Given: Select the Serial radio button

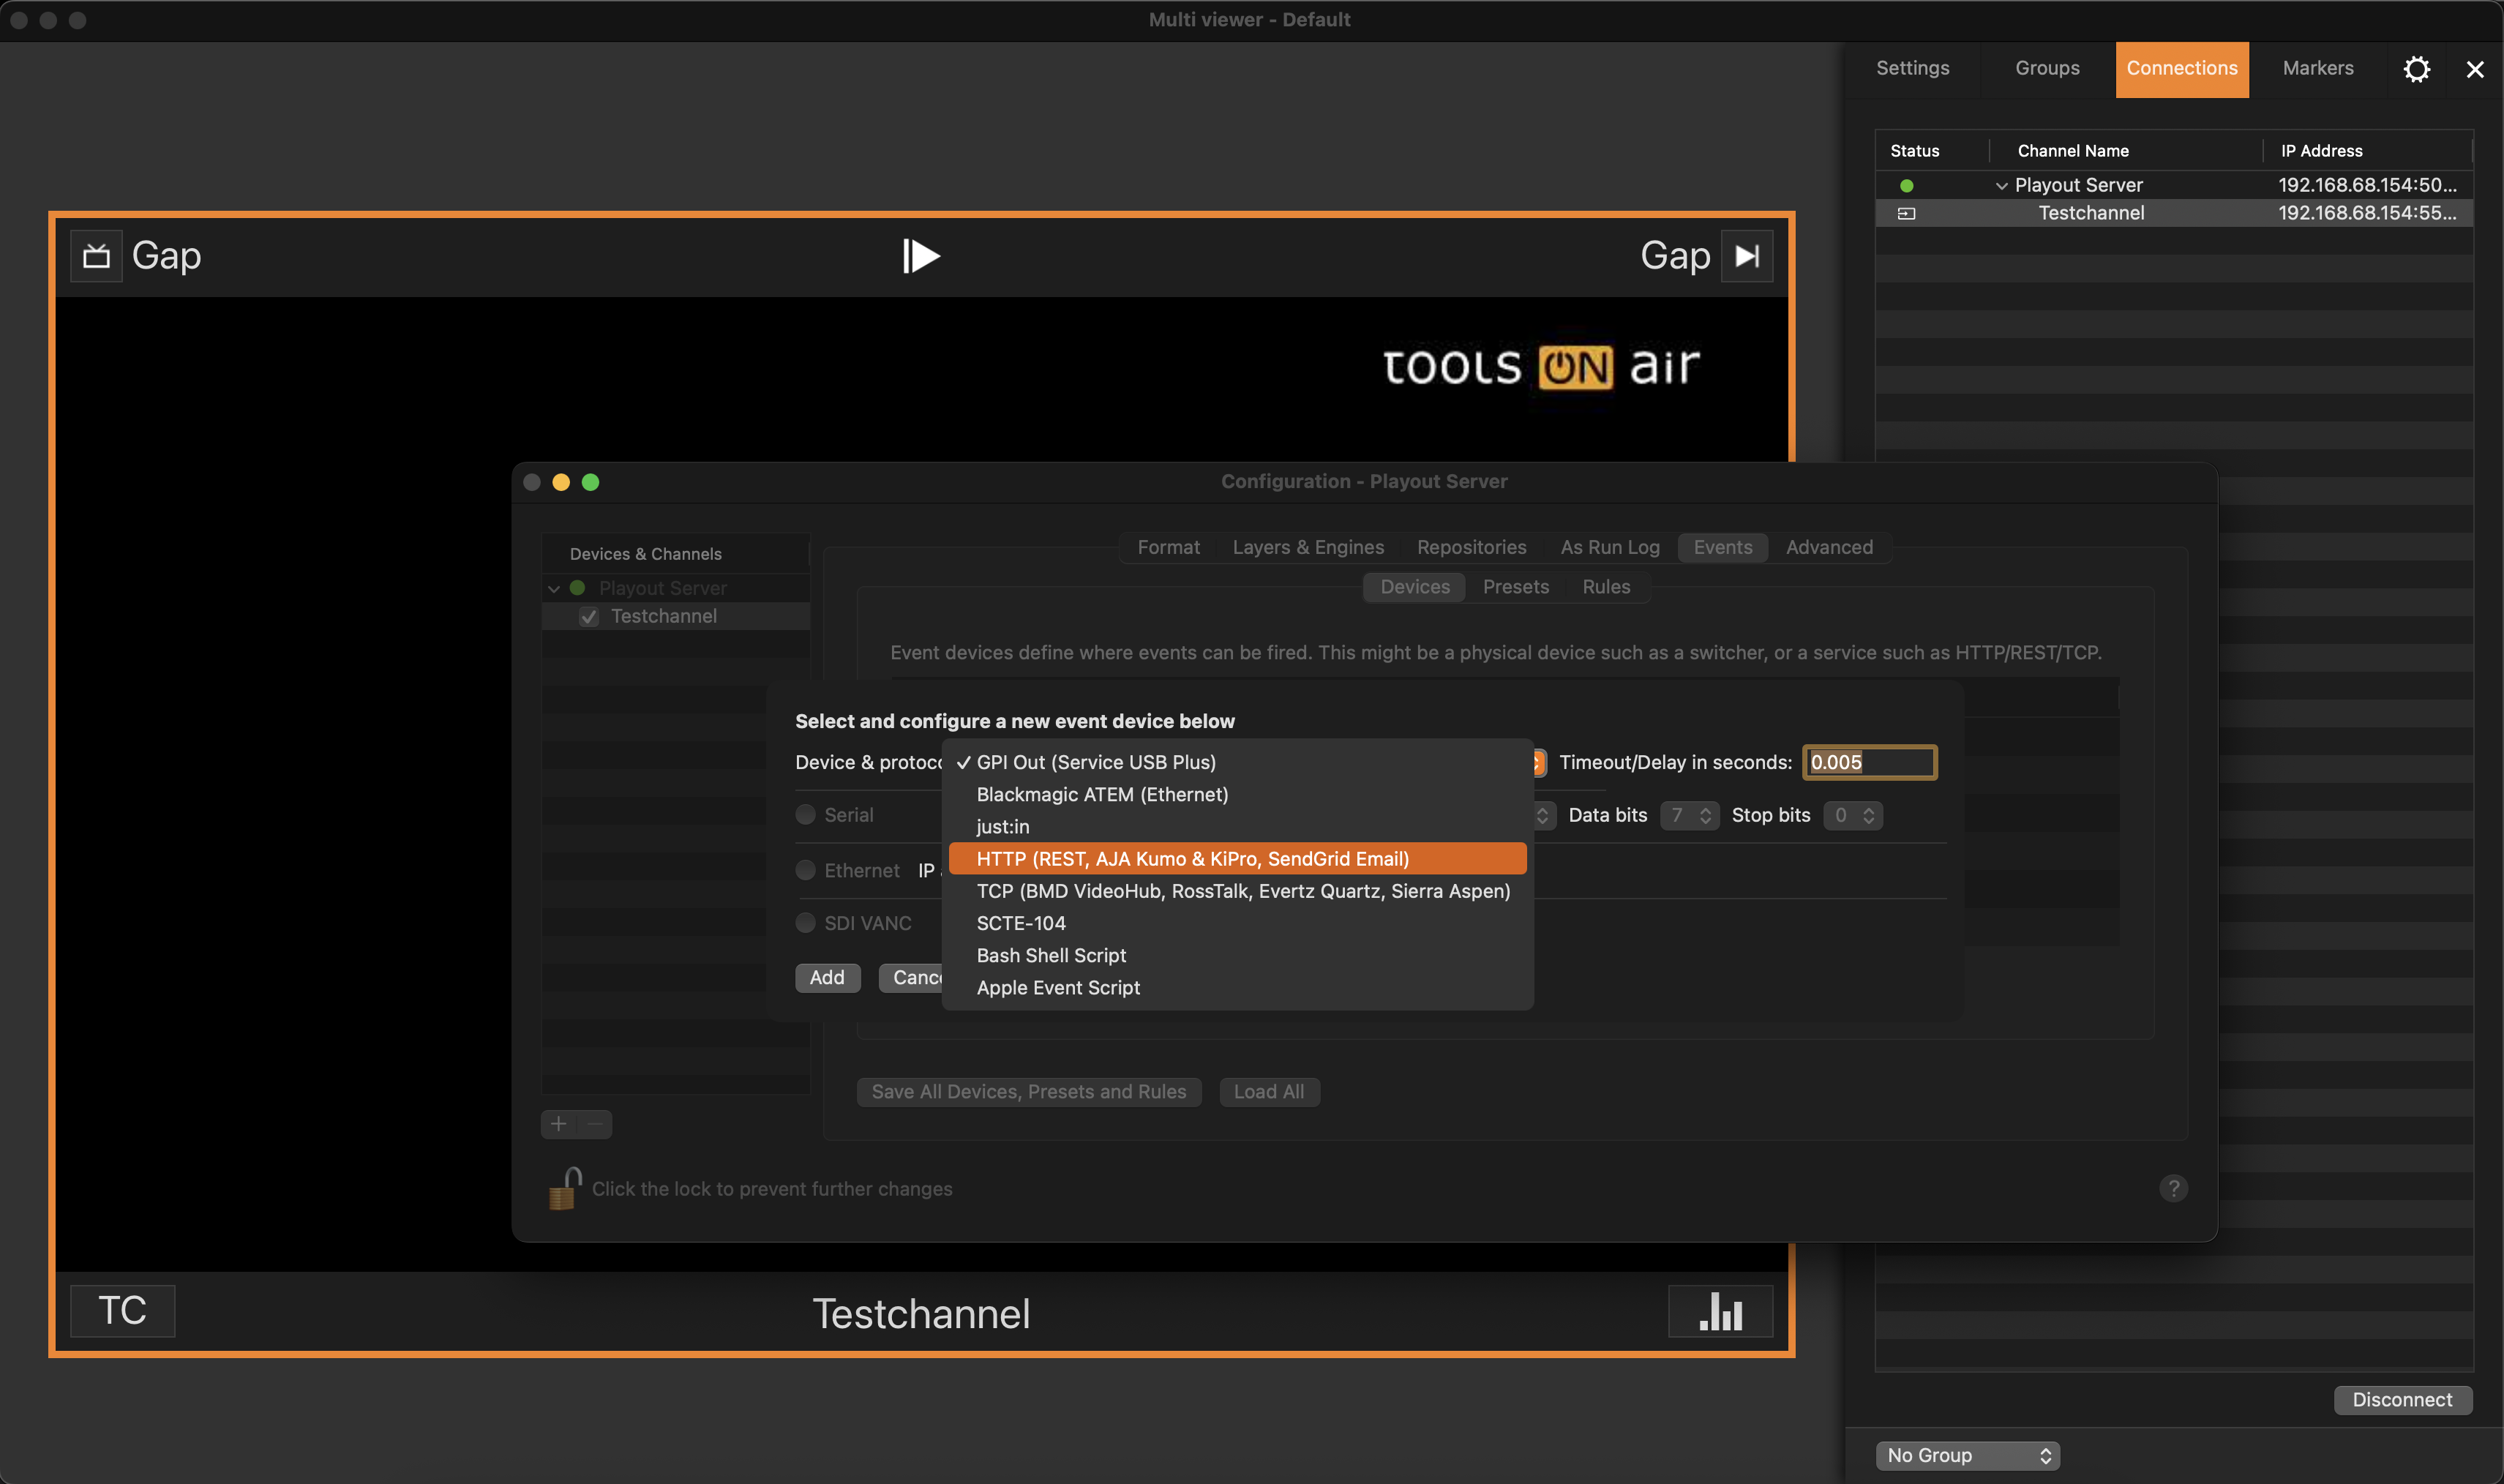Looking at the screenshot, I should tap(805, 815).
